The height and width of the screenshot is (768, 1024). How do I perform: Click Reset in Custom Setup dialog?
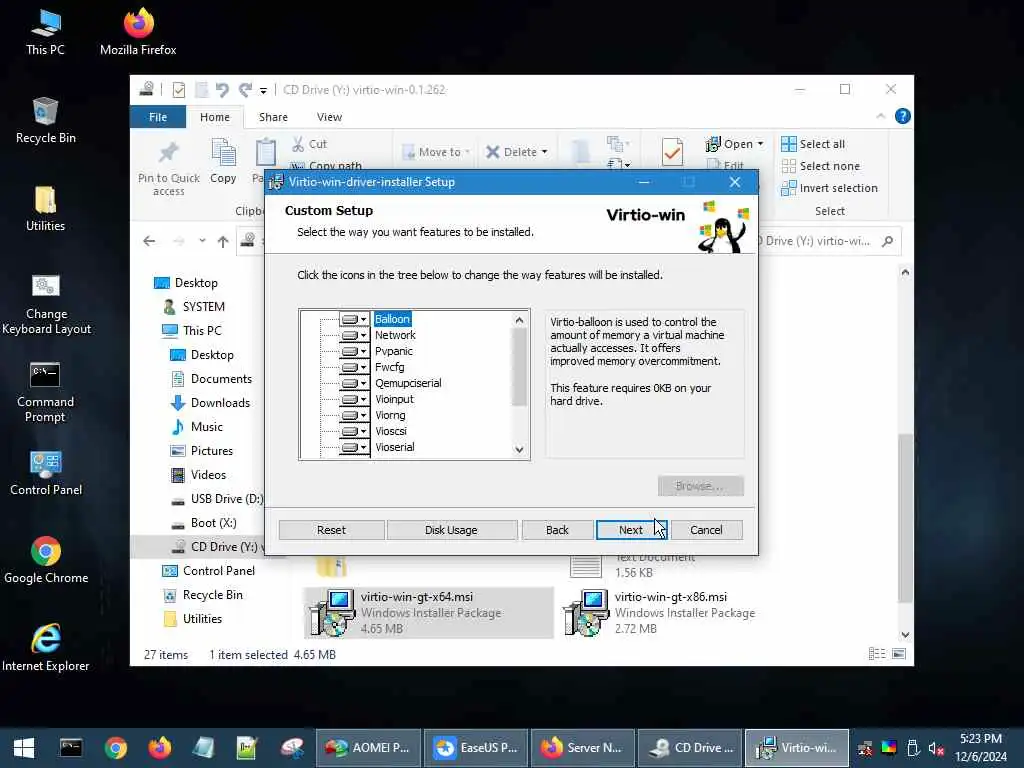tap(331, 530)
